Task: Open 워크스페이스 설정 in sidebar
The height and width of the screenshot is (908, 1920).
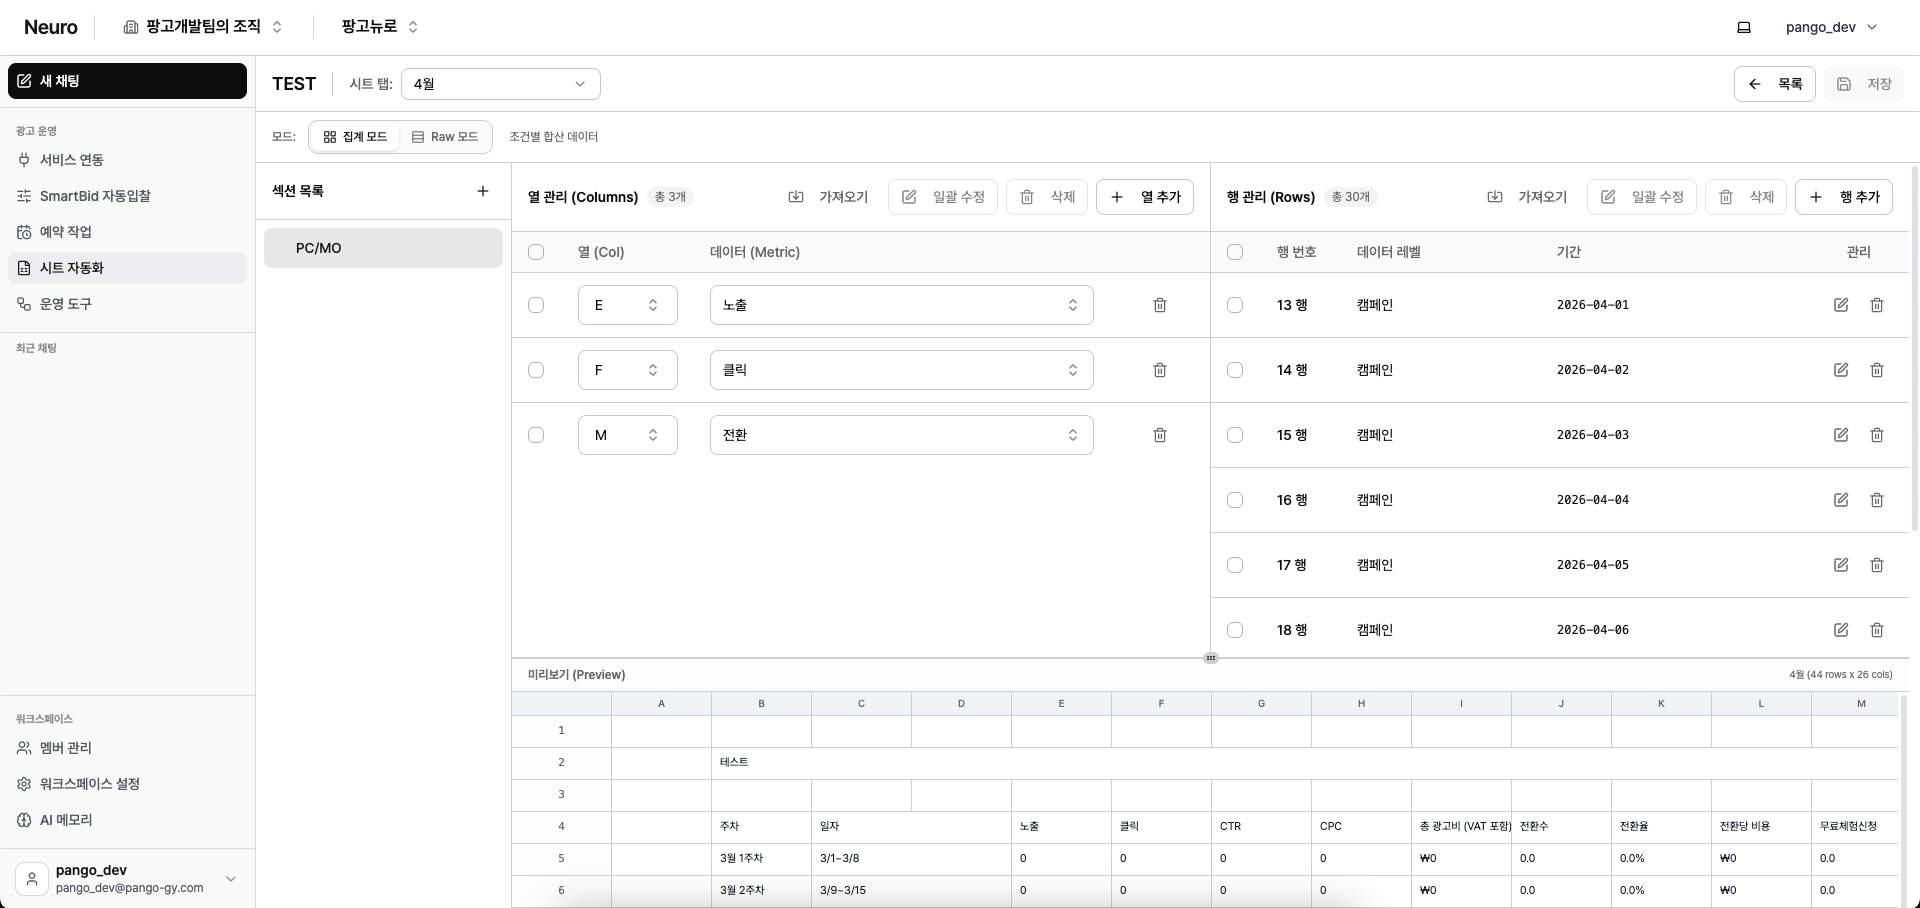Action: pos(127,784)
